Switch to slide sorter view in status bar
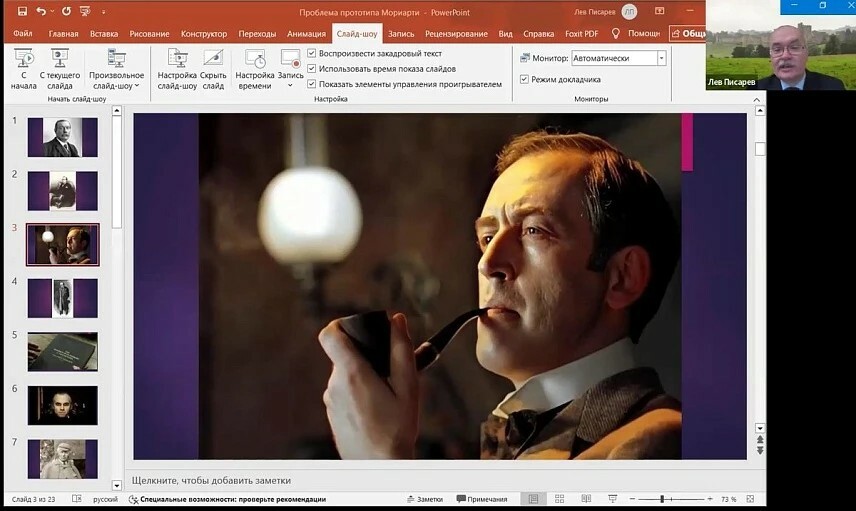 tap(558, 499)
